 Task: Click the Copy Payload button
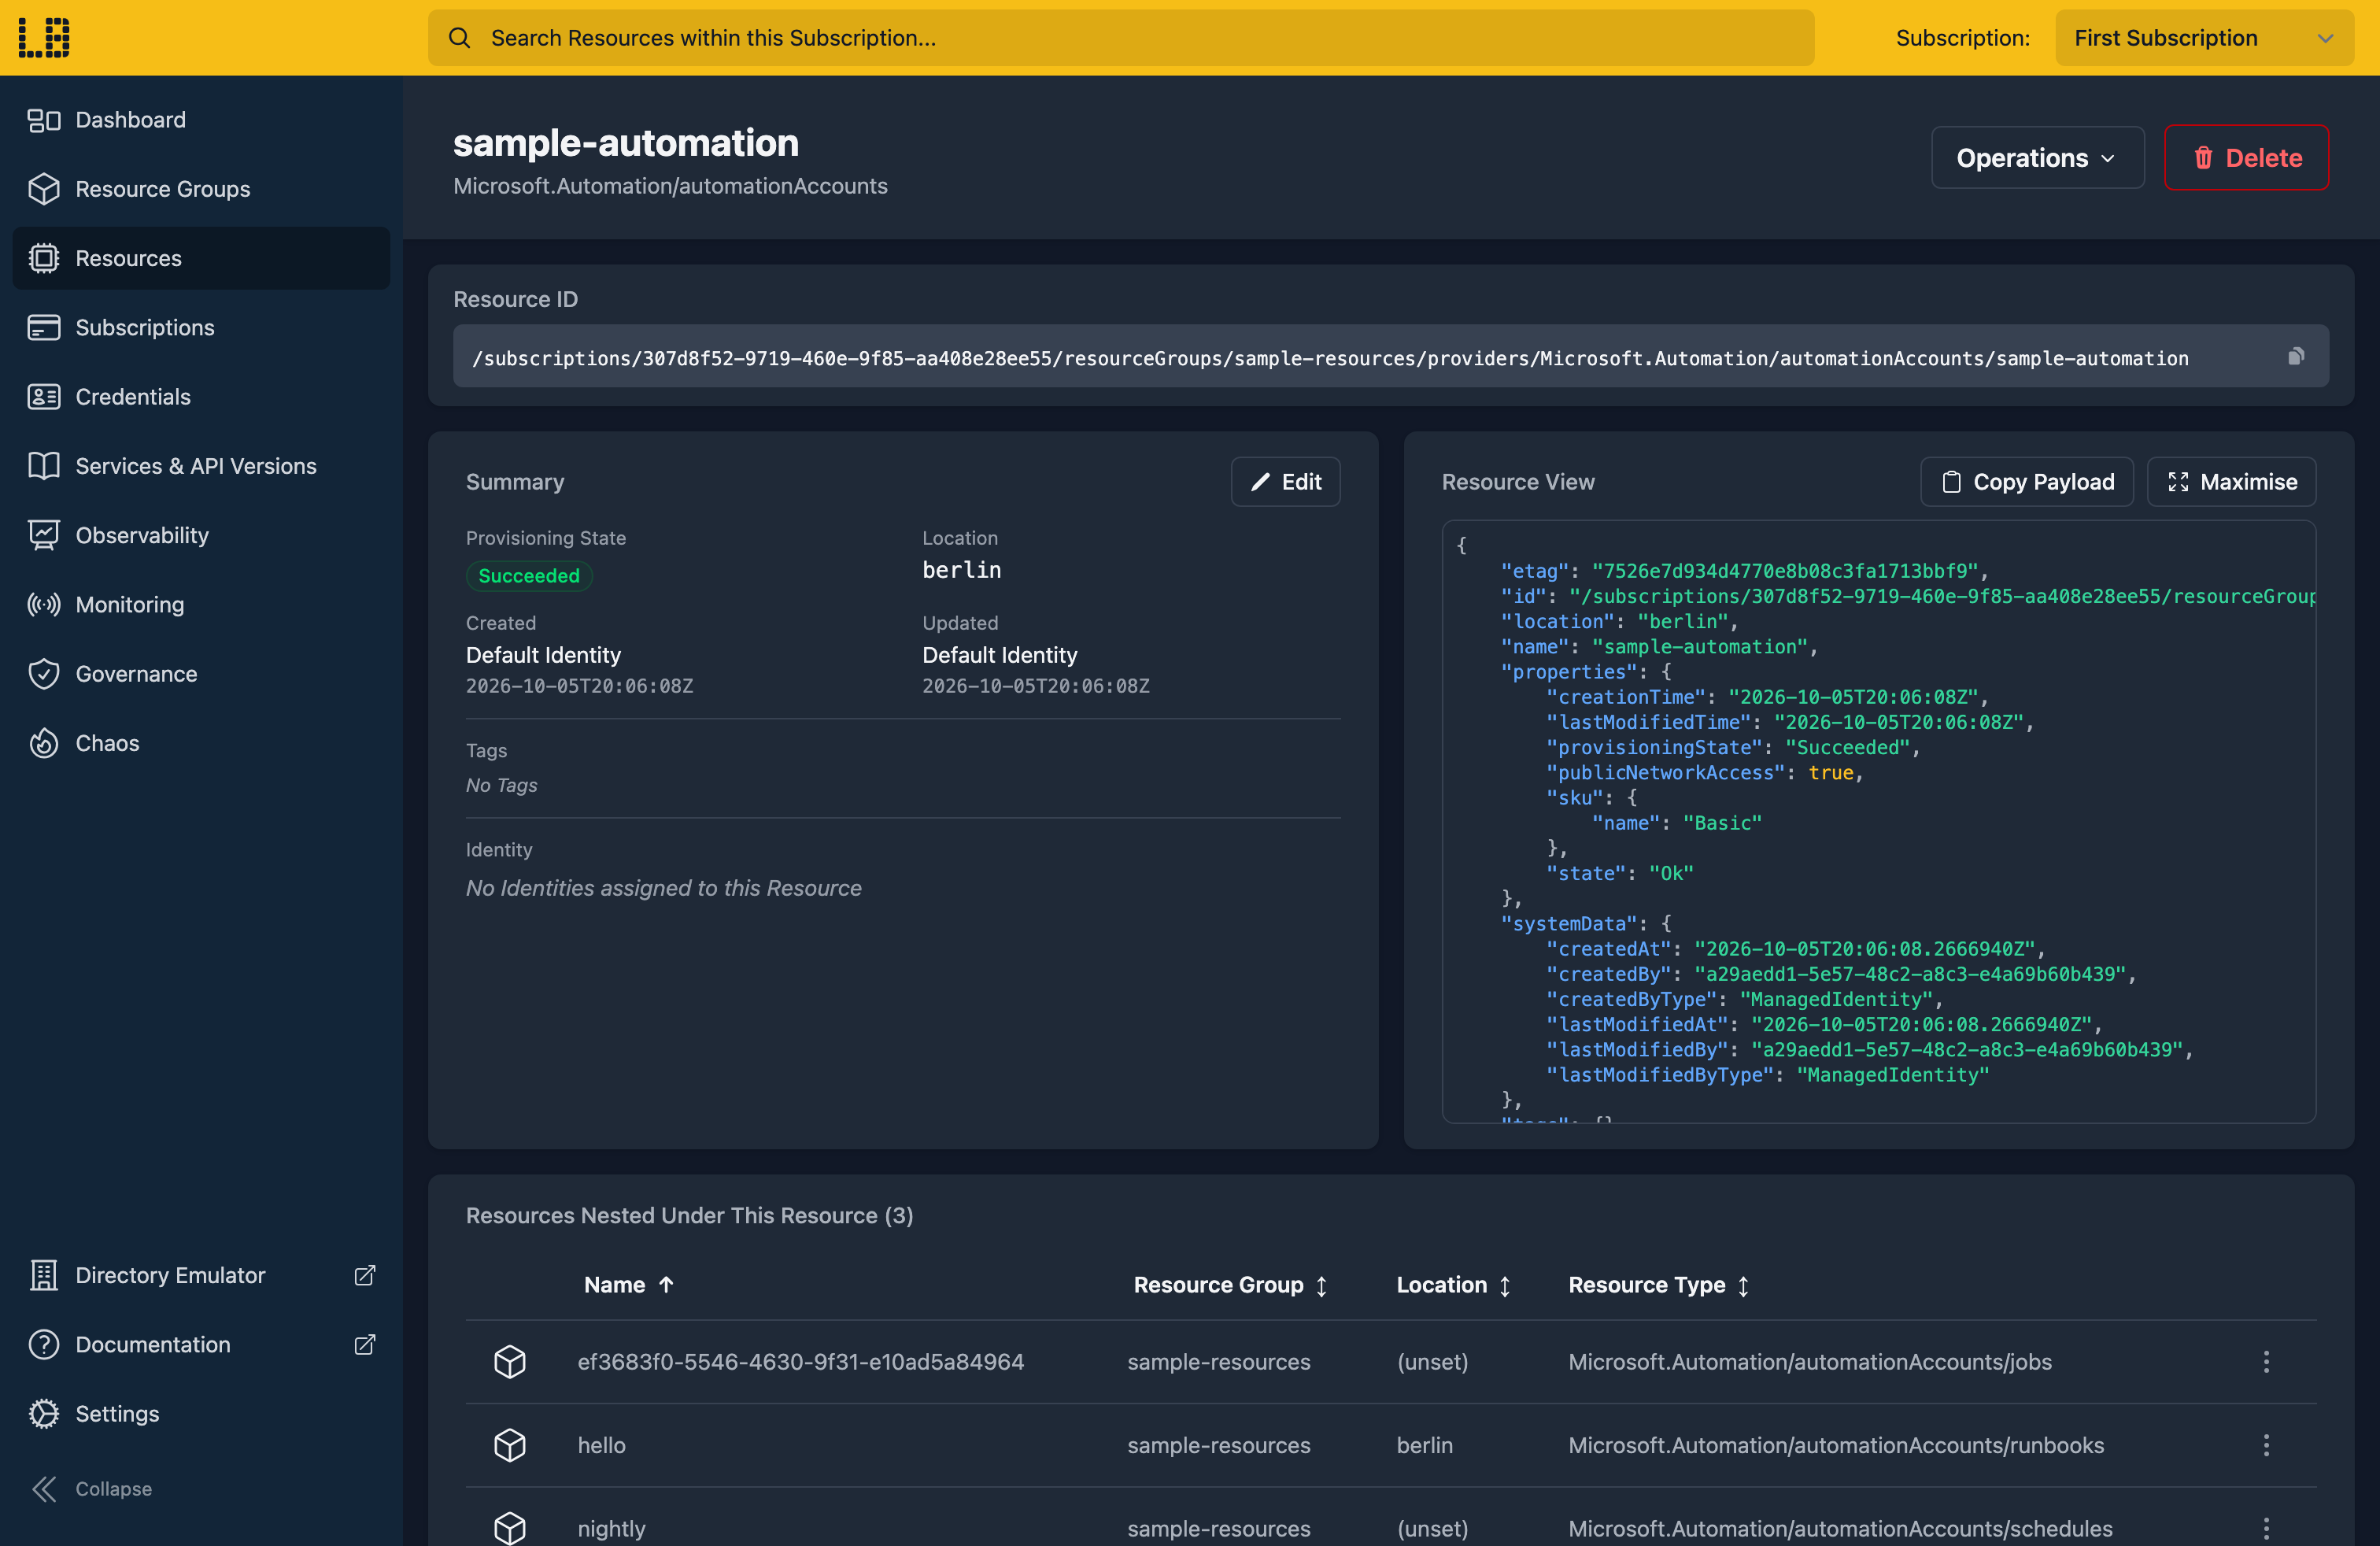pos(2027,482)
